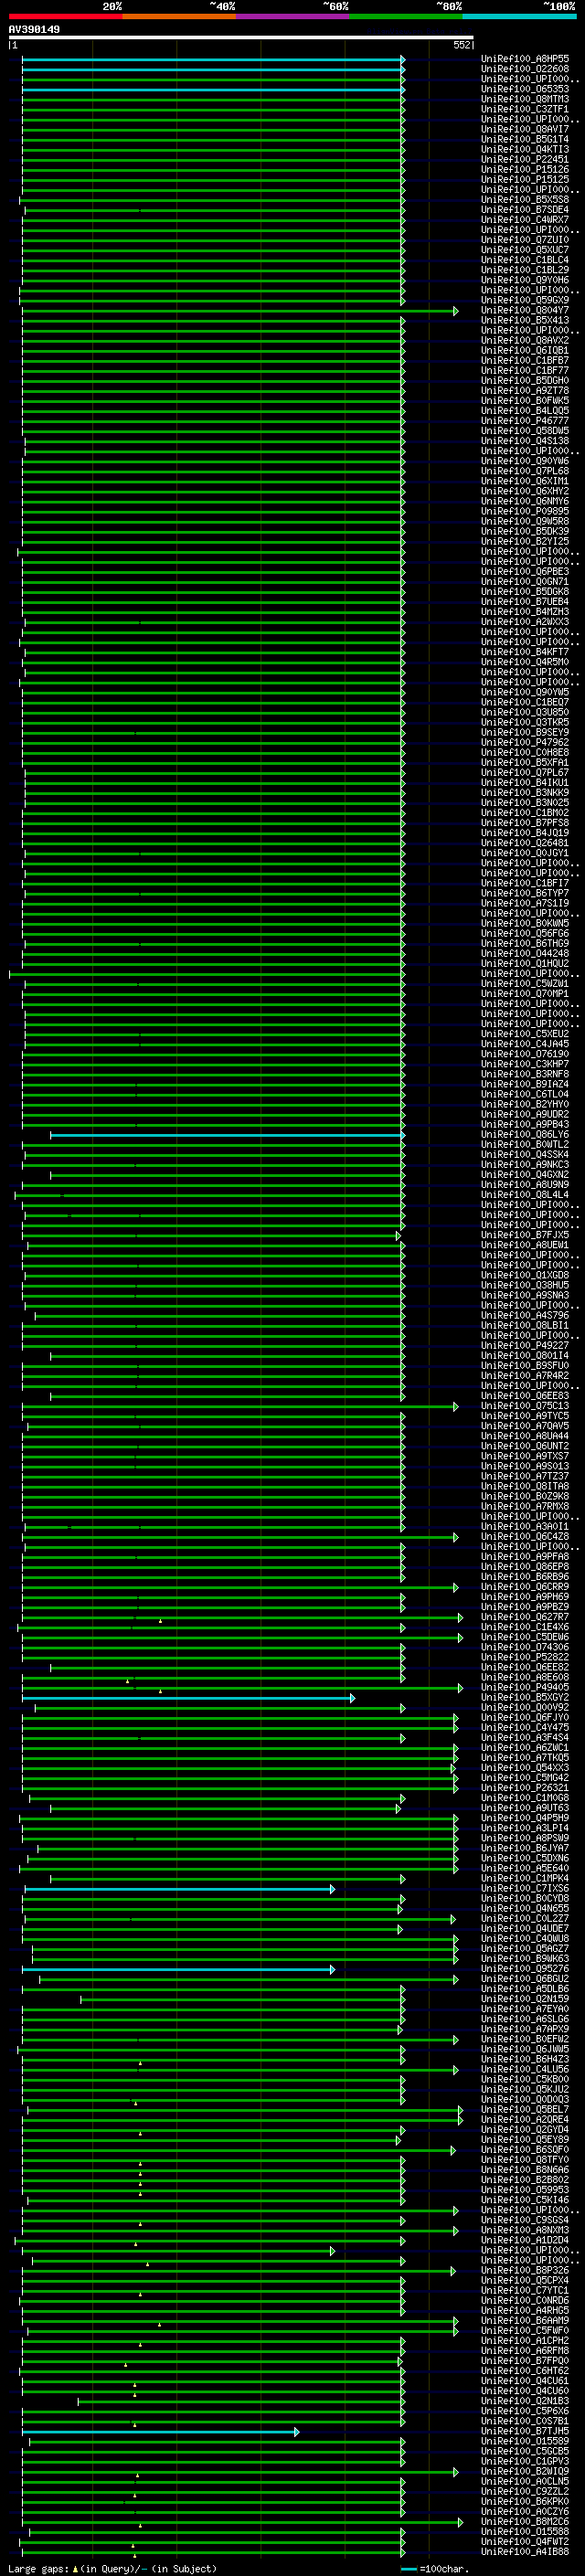Click label UniRef100_Q4FWT2
585x2576 pixels.
coord(525,2542)
